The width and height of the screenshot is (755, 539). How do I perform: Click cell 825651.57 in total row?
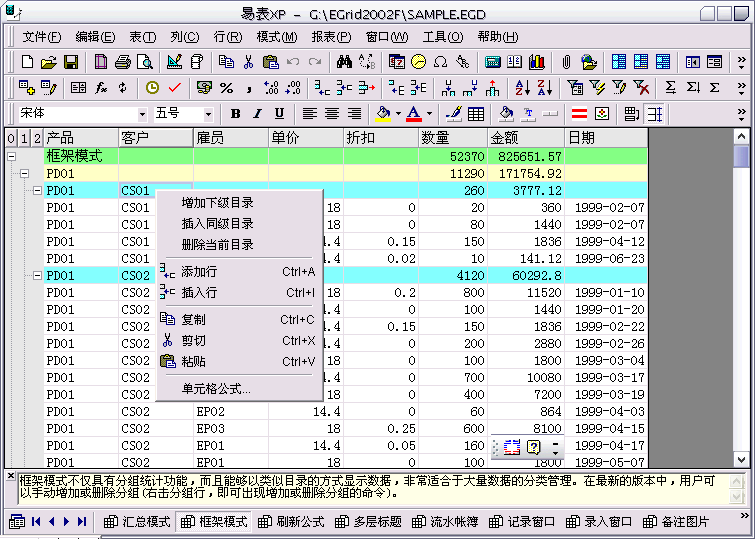point(526,156)
